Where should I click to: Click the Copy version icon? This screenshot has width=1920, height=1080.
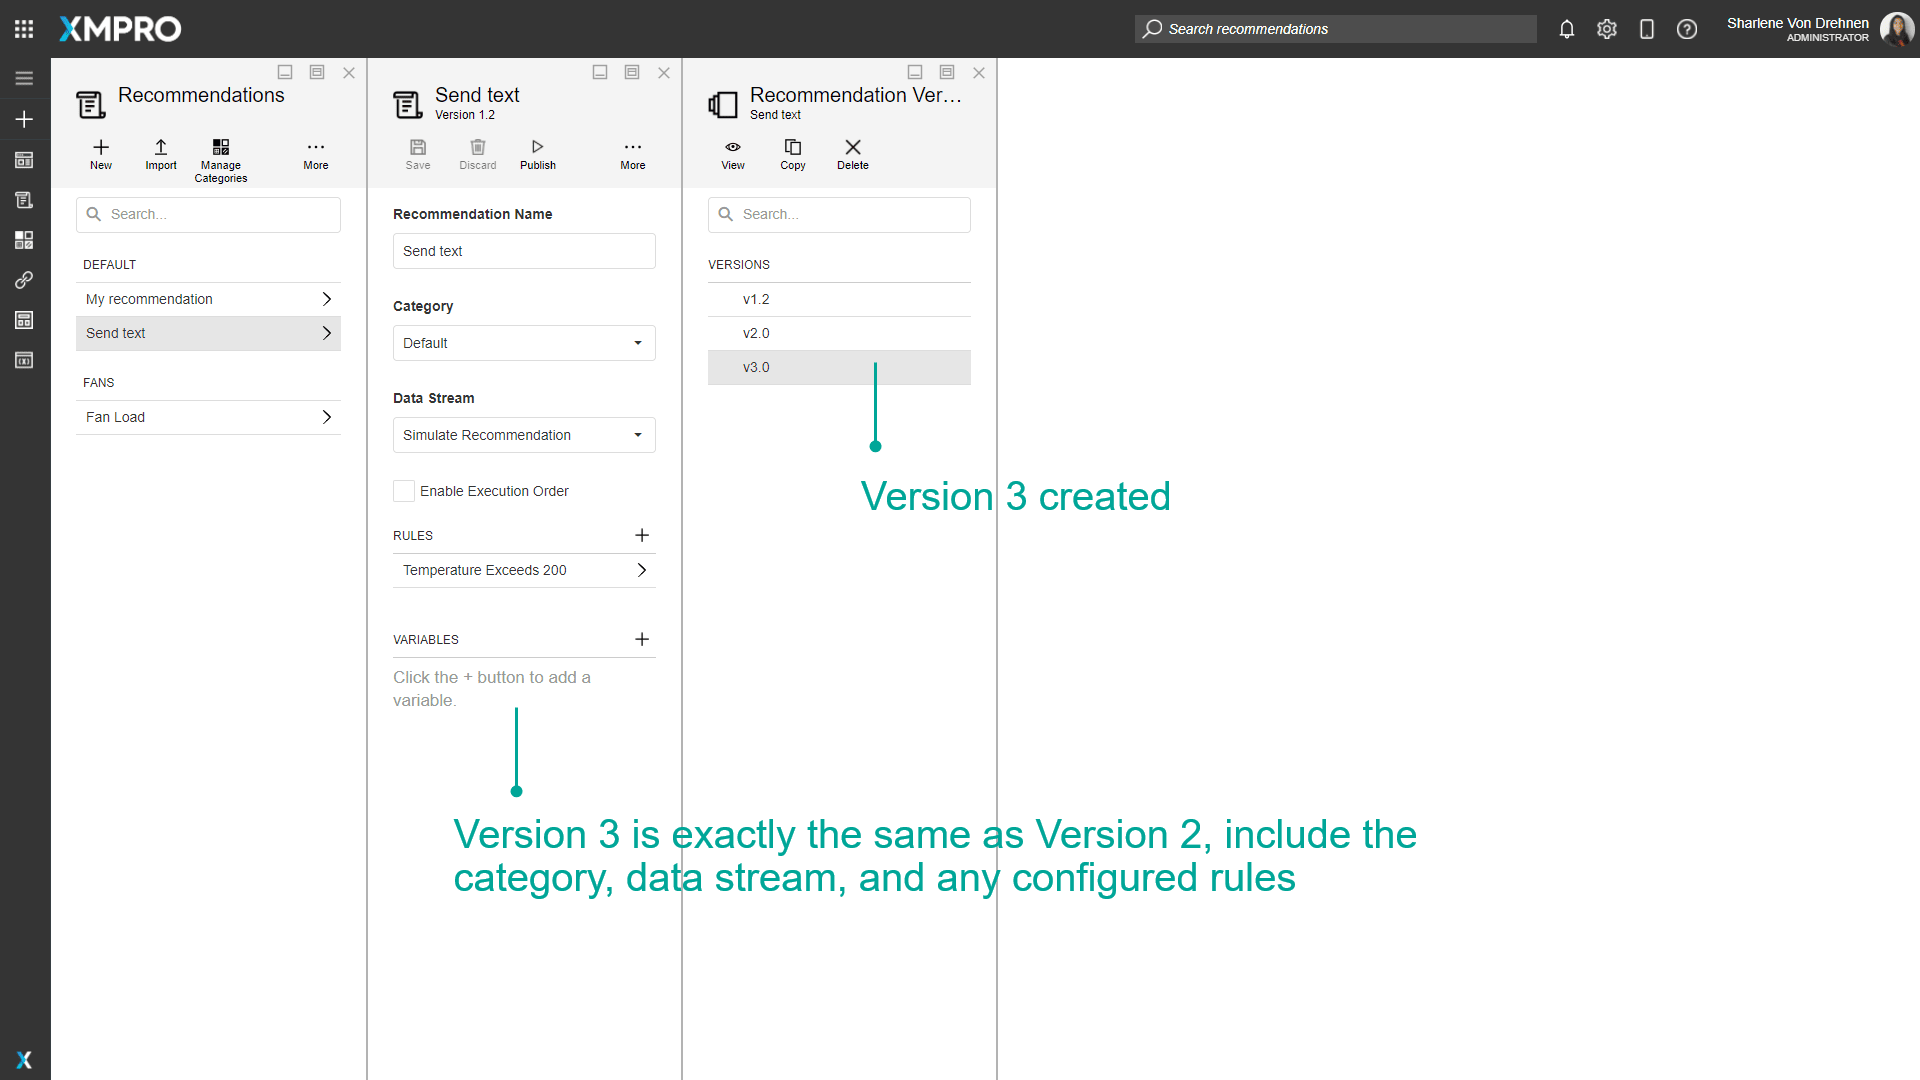coord(792,148)
